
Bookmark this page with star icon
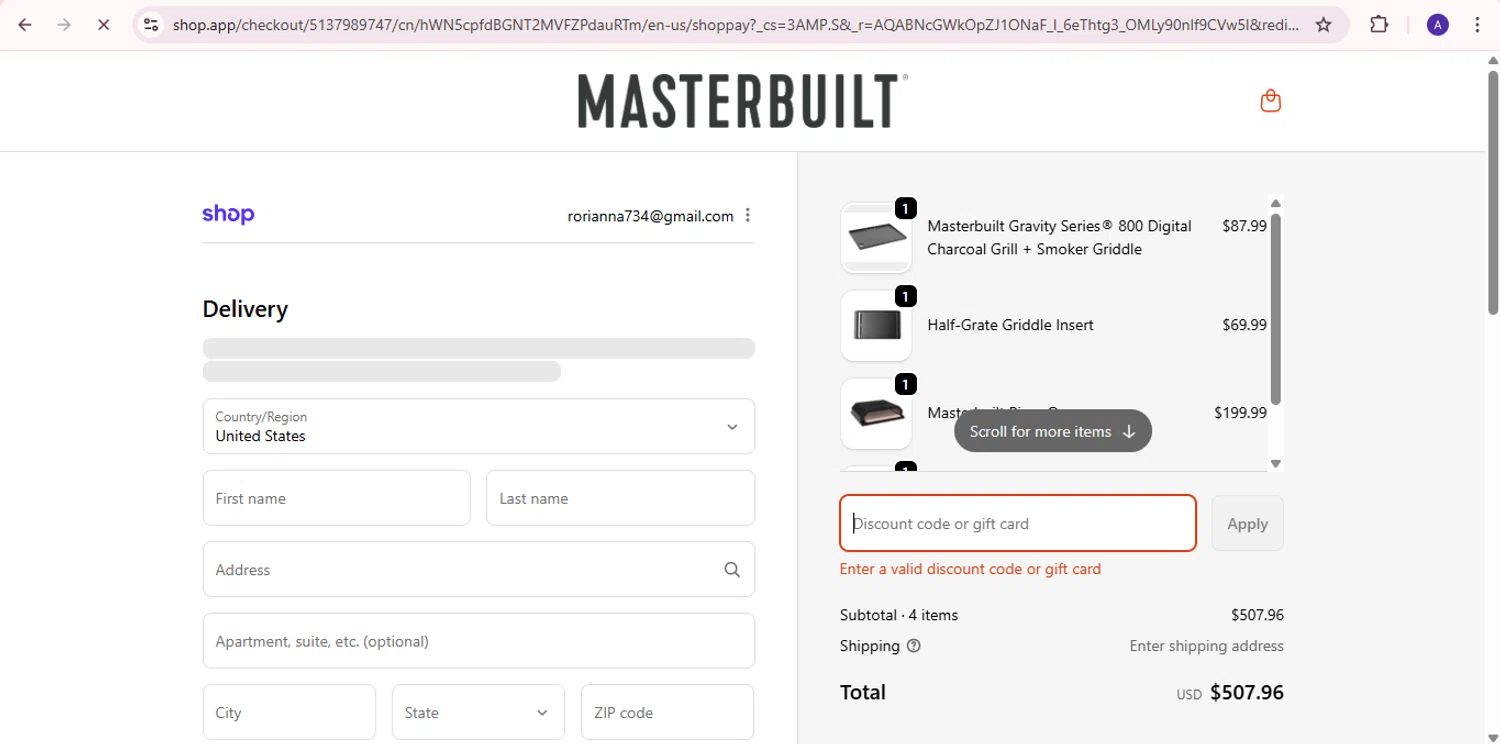(x=1323, y=25)
